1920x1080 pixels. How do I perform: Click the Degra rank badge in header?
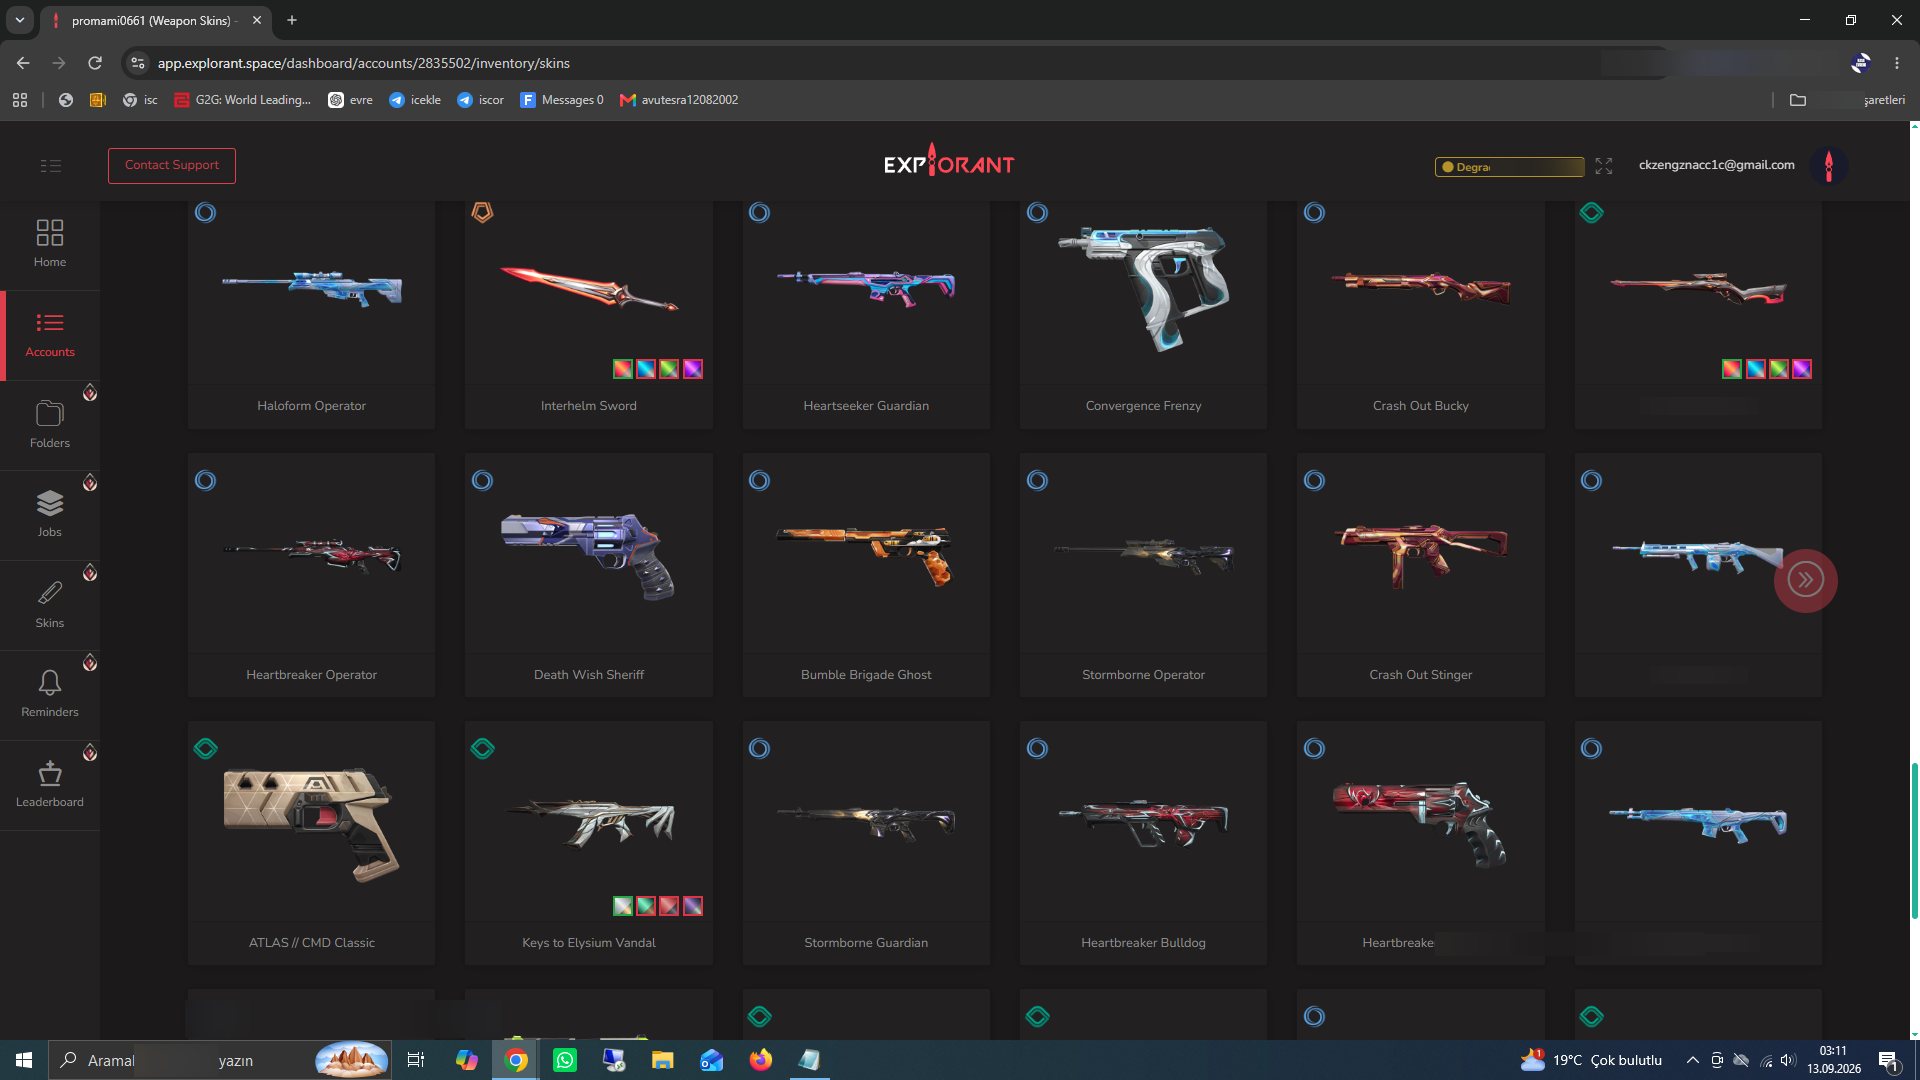[1509, 167]
